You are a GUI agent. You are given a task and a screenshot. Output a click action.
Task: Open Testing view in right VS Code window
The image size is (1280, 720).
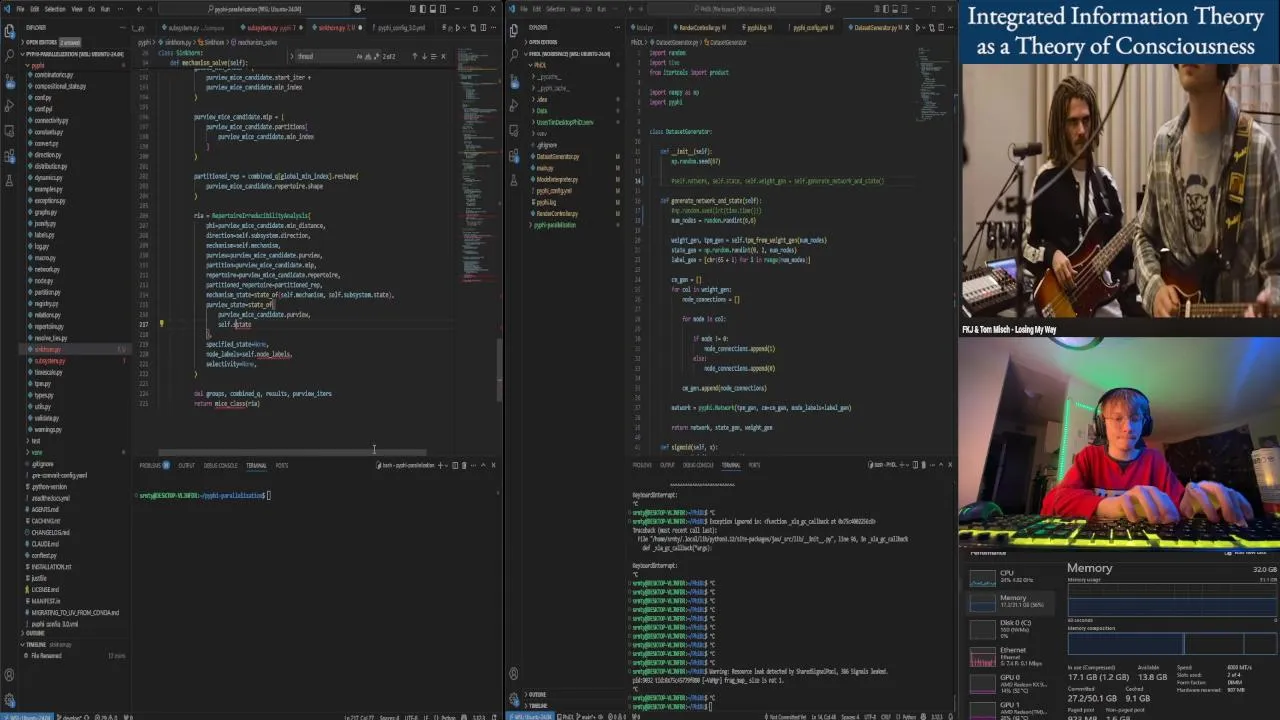(514, 180)
